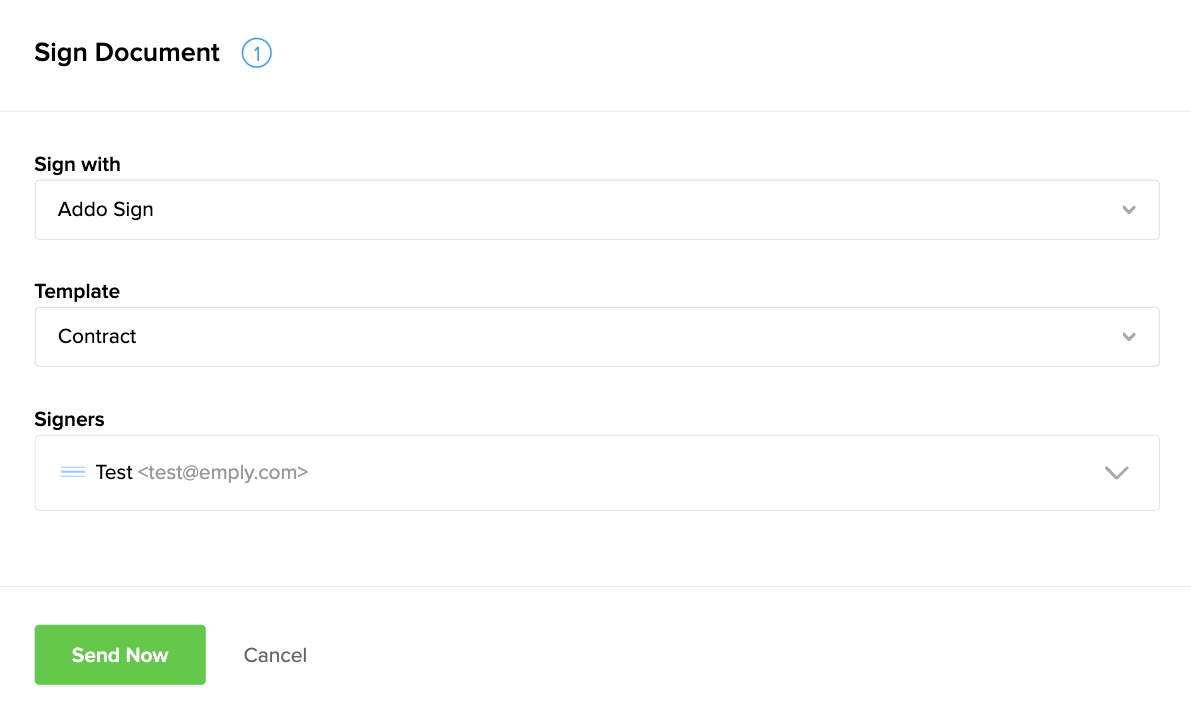Click the Send Now button
The image size is (1191, 714).
120,655
